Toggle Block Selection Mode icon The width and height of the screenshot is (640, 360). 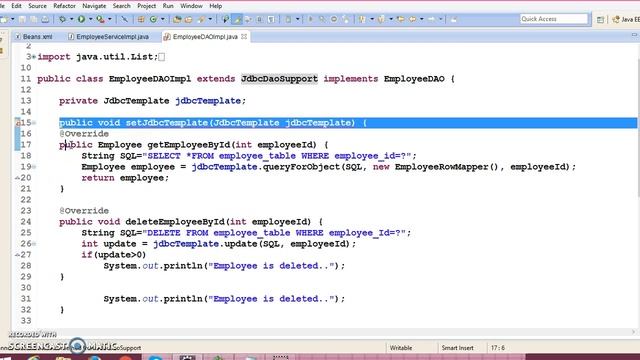[x=259, y=19]
